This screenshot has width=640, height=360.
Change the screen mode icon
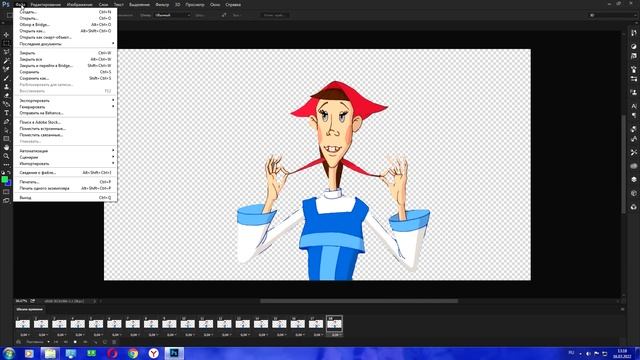pyautogui.click(x=6, y=200)
